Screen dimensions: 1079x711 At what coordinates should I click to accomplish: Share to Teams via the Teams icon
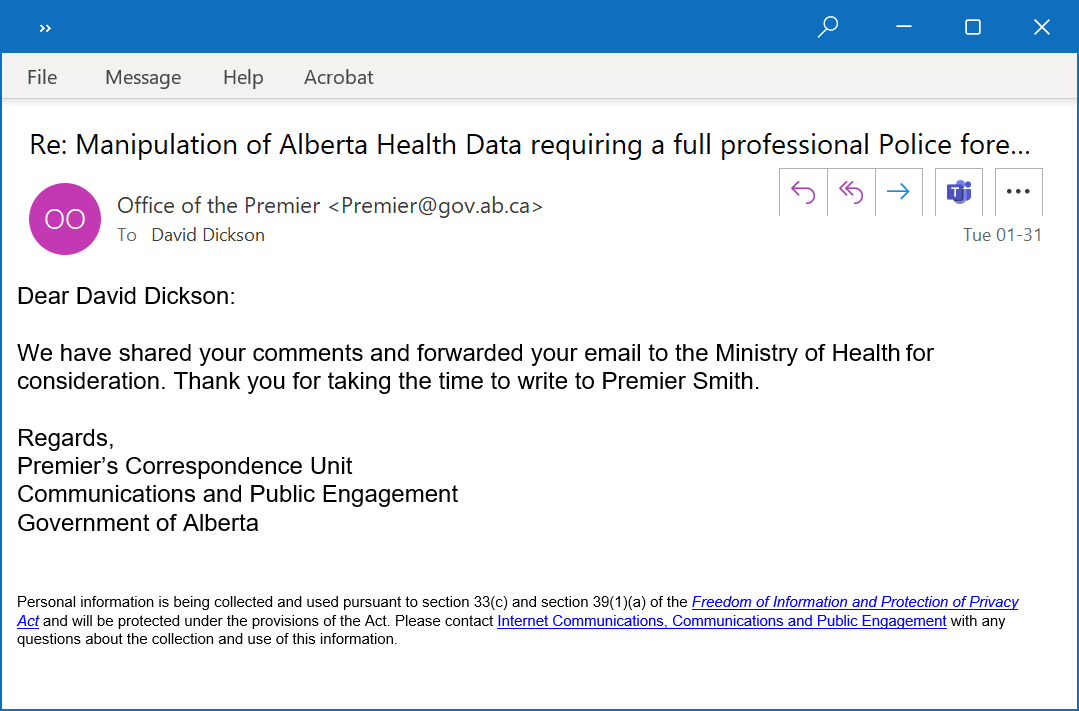tap(959, 192)
